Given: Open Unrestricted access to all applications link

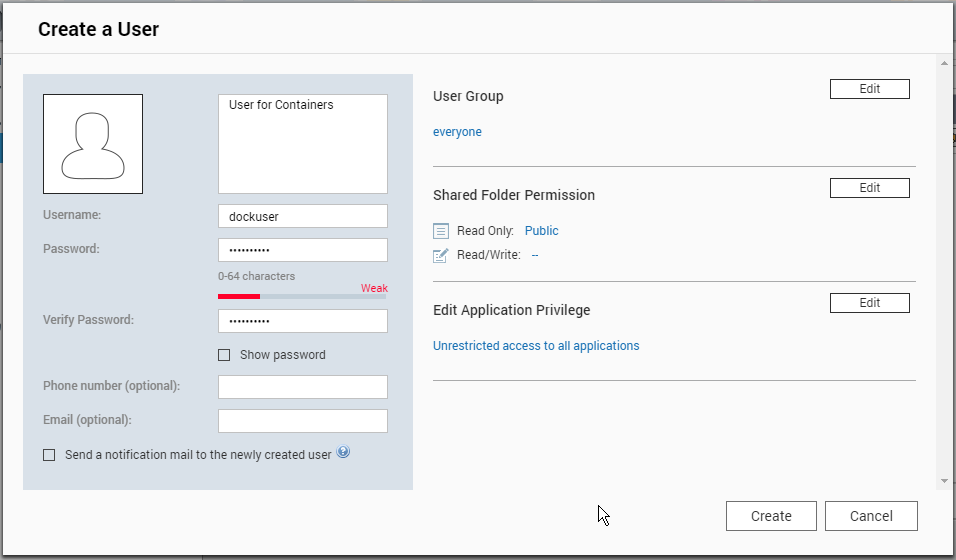Looking at the screenshot, I should [x=536, y=346].
